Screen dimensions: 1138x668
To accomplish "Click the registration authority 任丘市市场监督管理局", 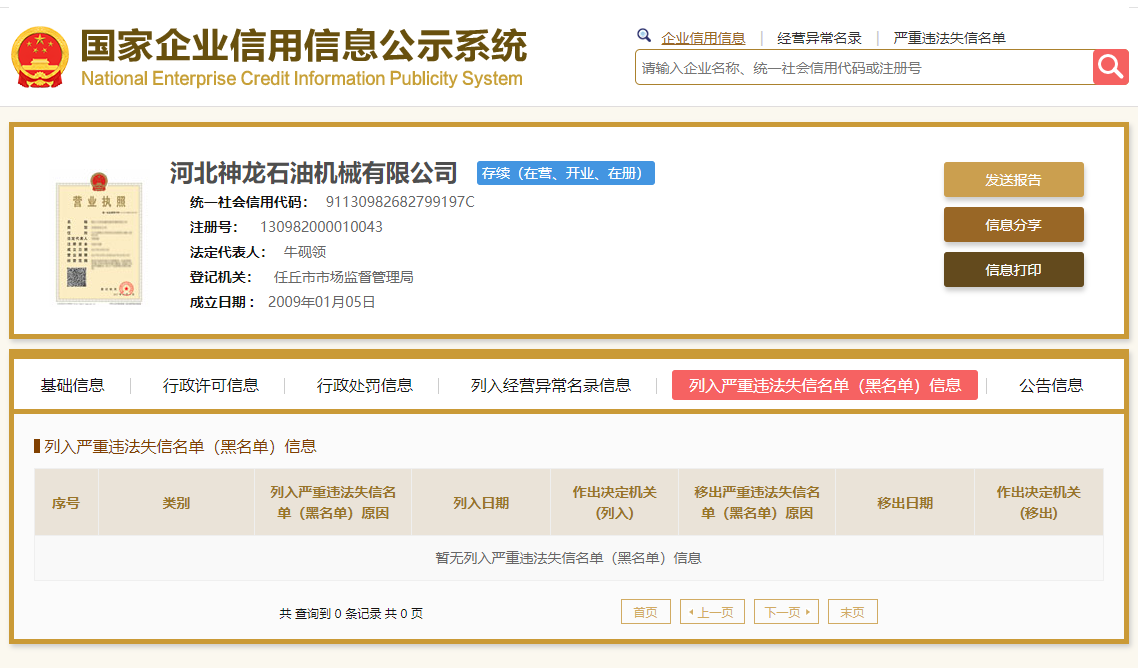I will 343,277.
